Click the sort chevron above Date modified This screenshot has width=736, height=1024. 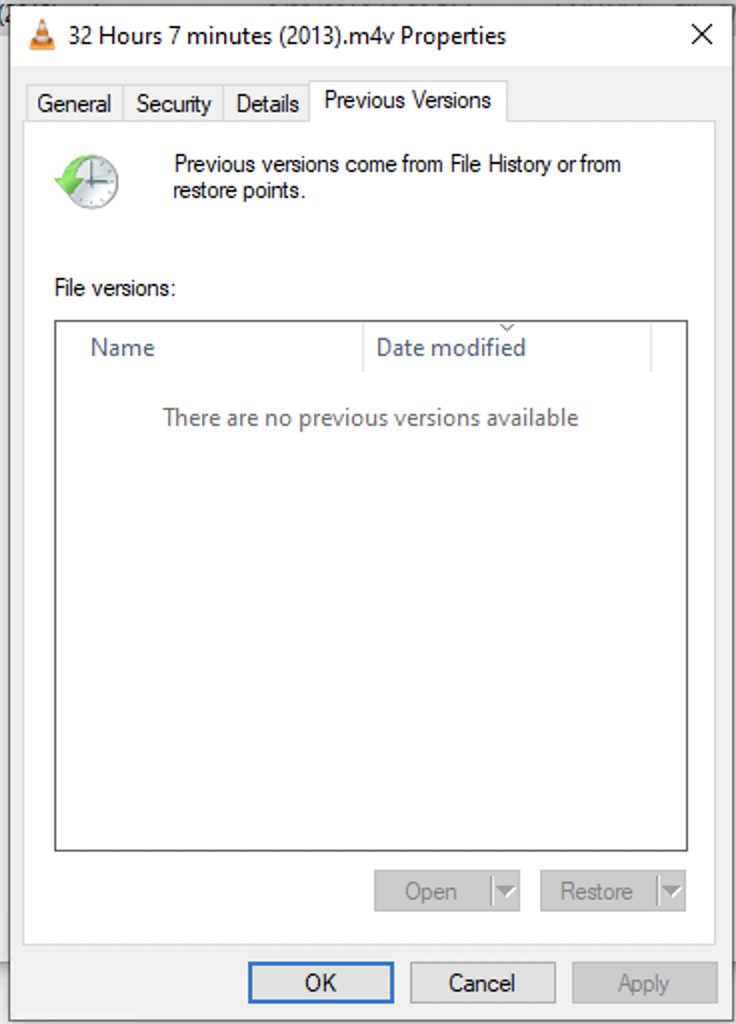(507, 327)
